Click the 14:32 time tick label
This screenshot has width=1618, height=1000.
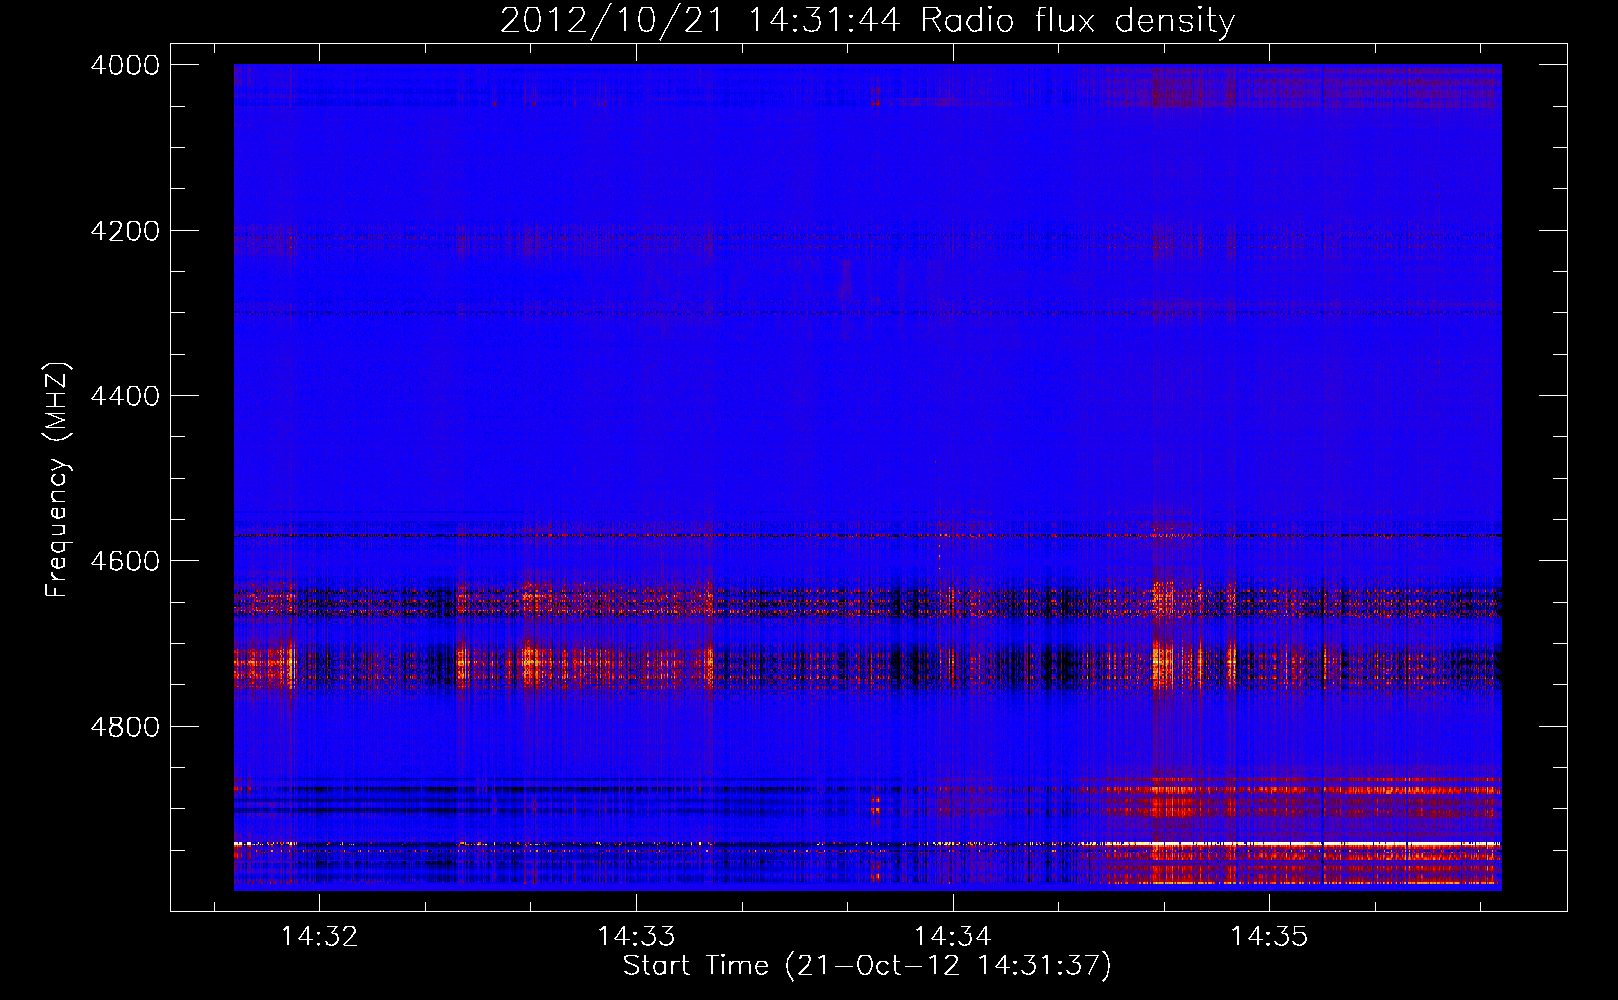pyautogui.click(x=319, y=936)
